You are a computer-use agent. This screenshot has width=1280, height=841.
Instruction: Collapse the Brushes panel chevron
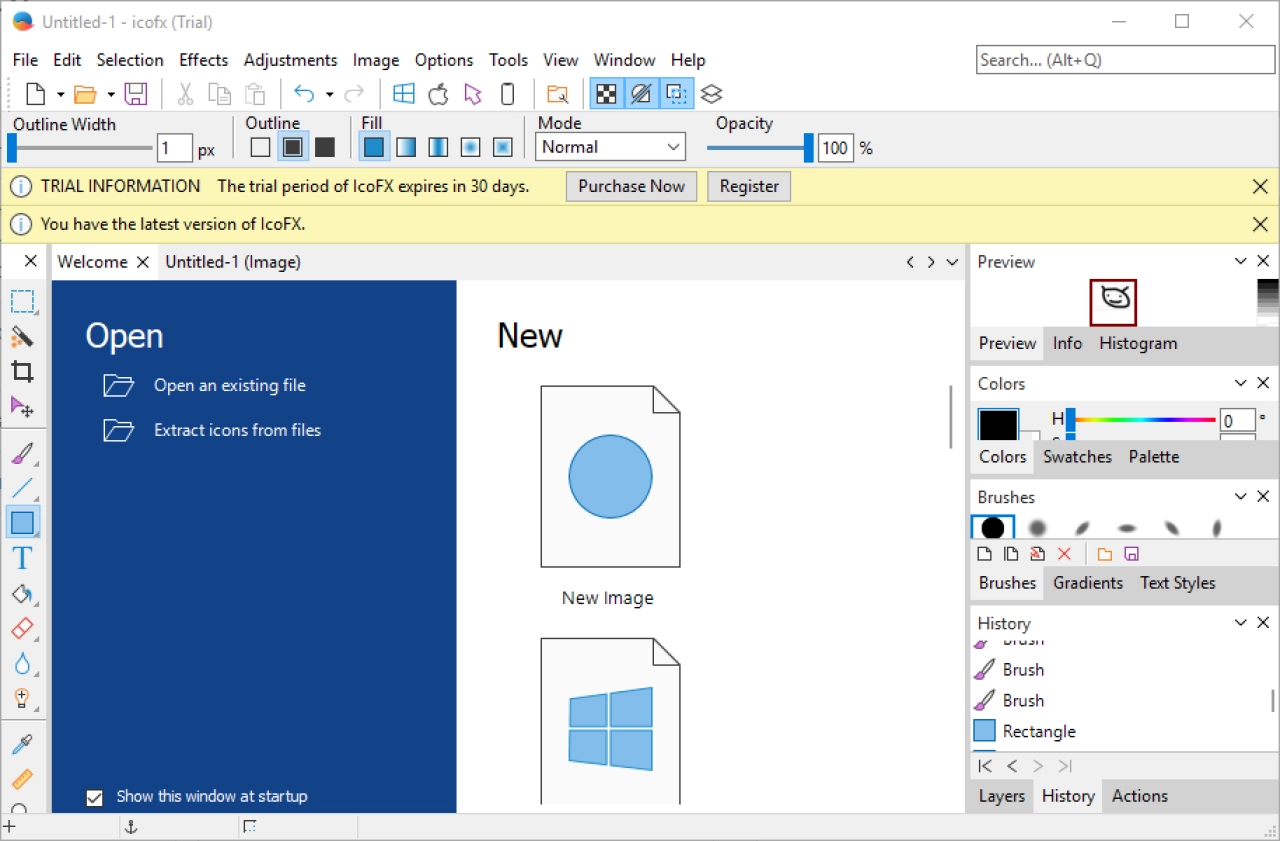[1241, 496]
